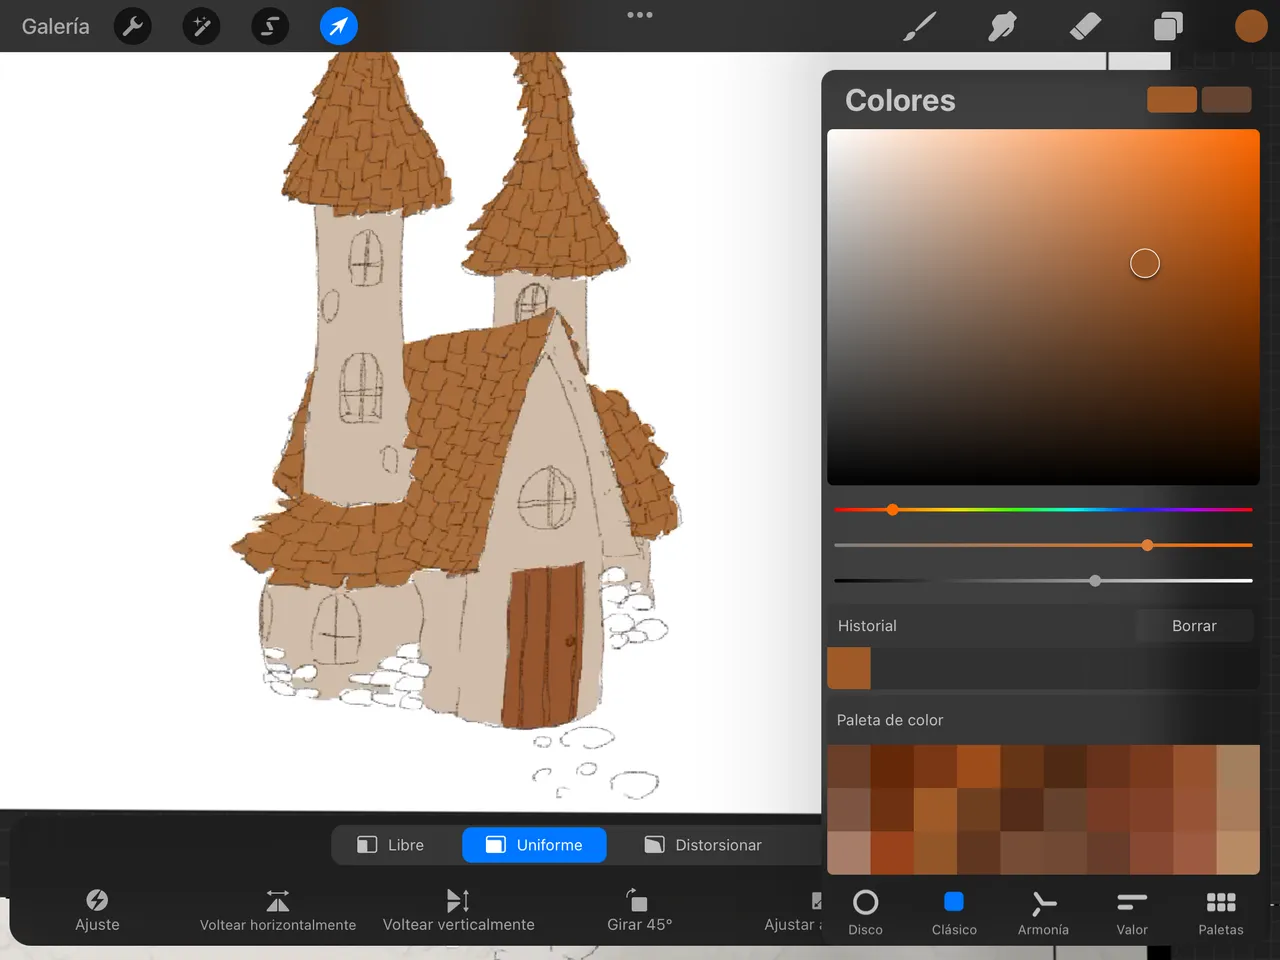Switch to Armonía color tab
The width and height of the screenshot is (1280, 960).
pyautogui.click(x=1043, y=913)
